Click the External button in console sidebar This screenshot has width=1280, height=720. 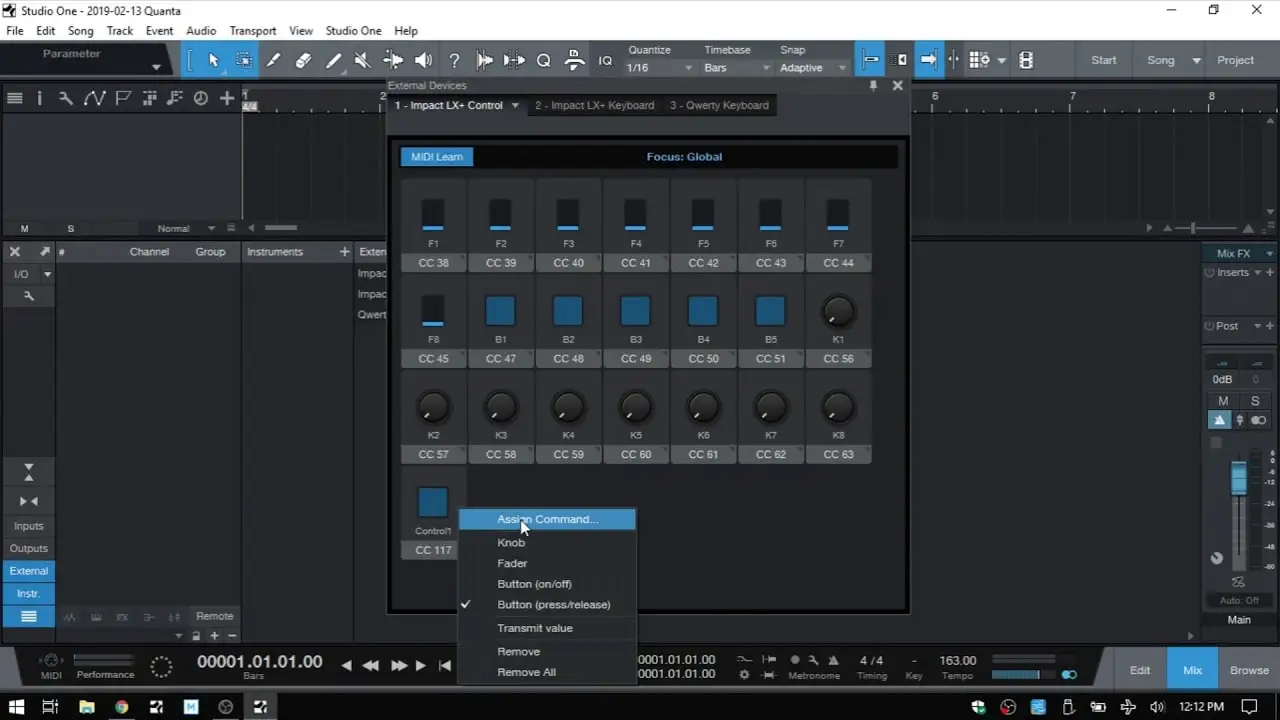(x=29, y=571)
